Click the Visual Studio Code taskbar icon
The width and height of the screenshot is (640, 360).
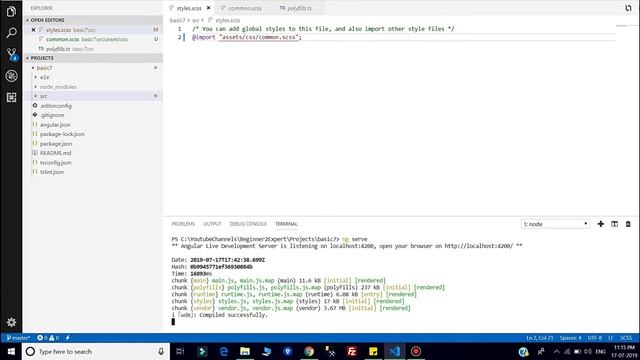click(394, 351)
